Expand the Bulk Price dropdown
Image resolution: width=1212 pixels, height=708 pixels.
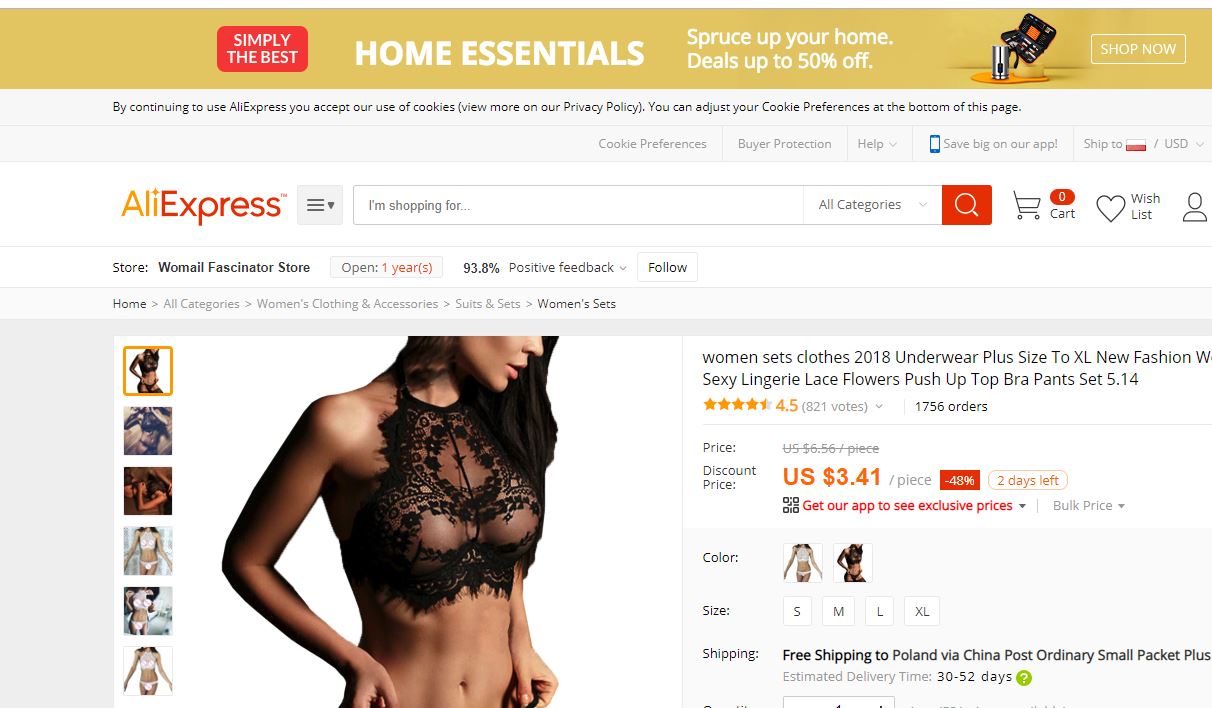point(1088,506)
